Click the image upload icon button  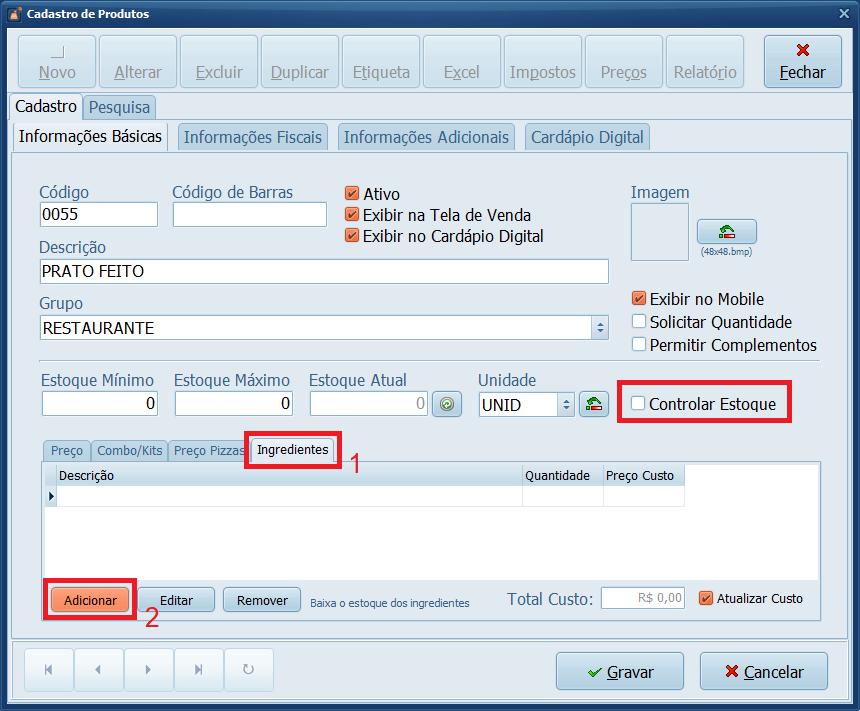tap(726, 232)
